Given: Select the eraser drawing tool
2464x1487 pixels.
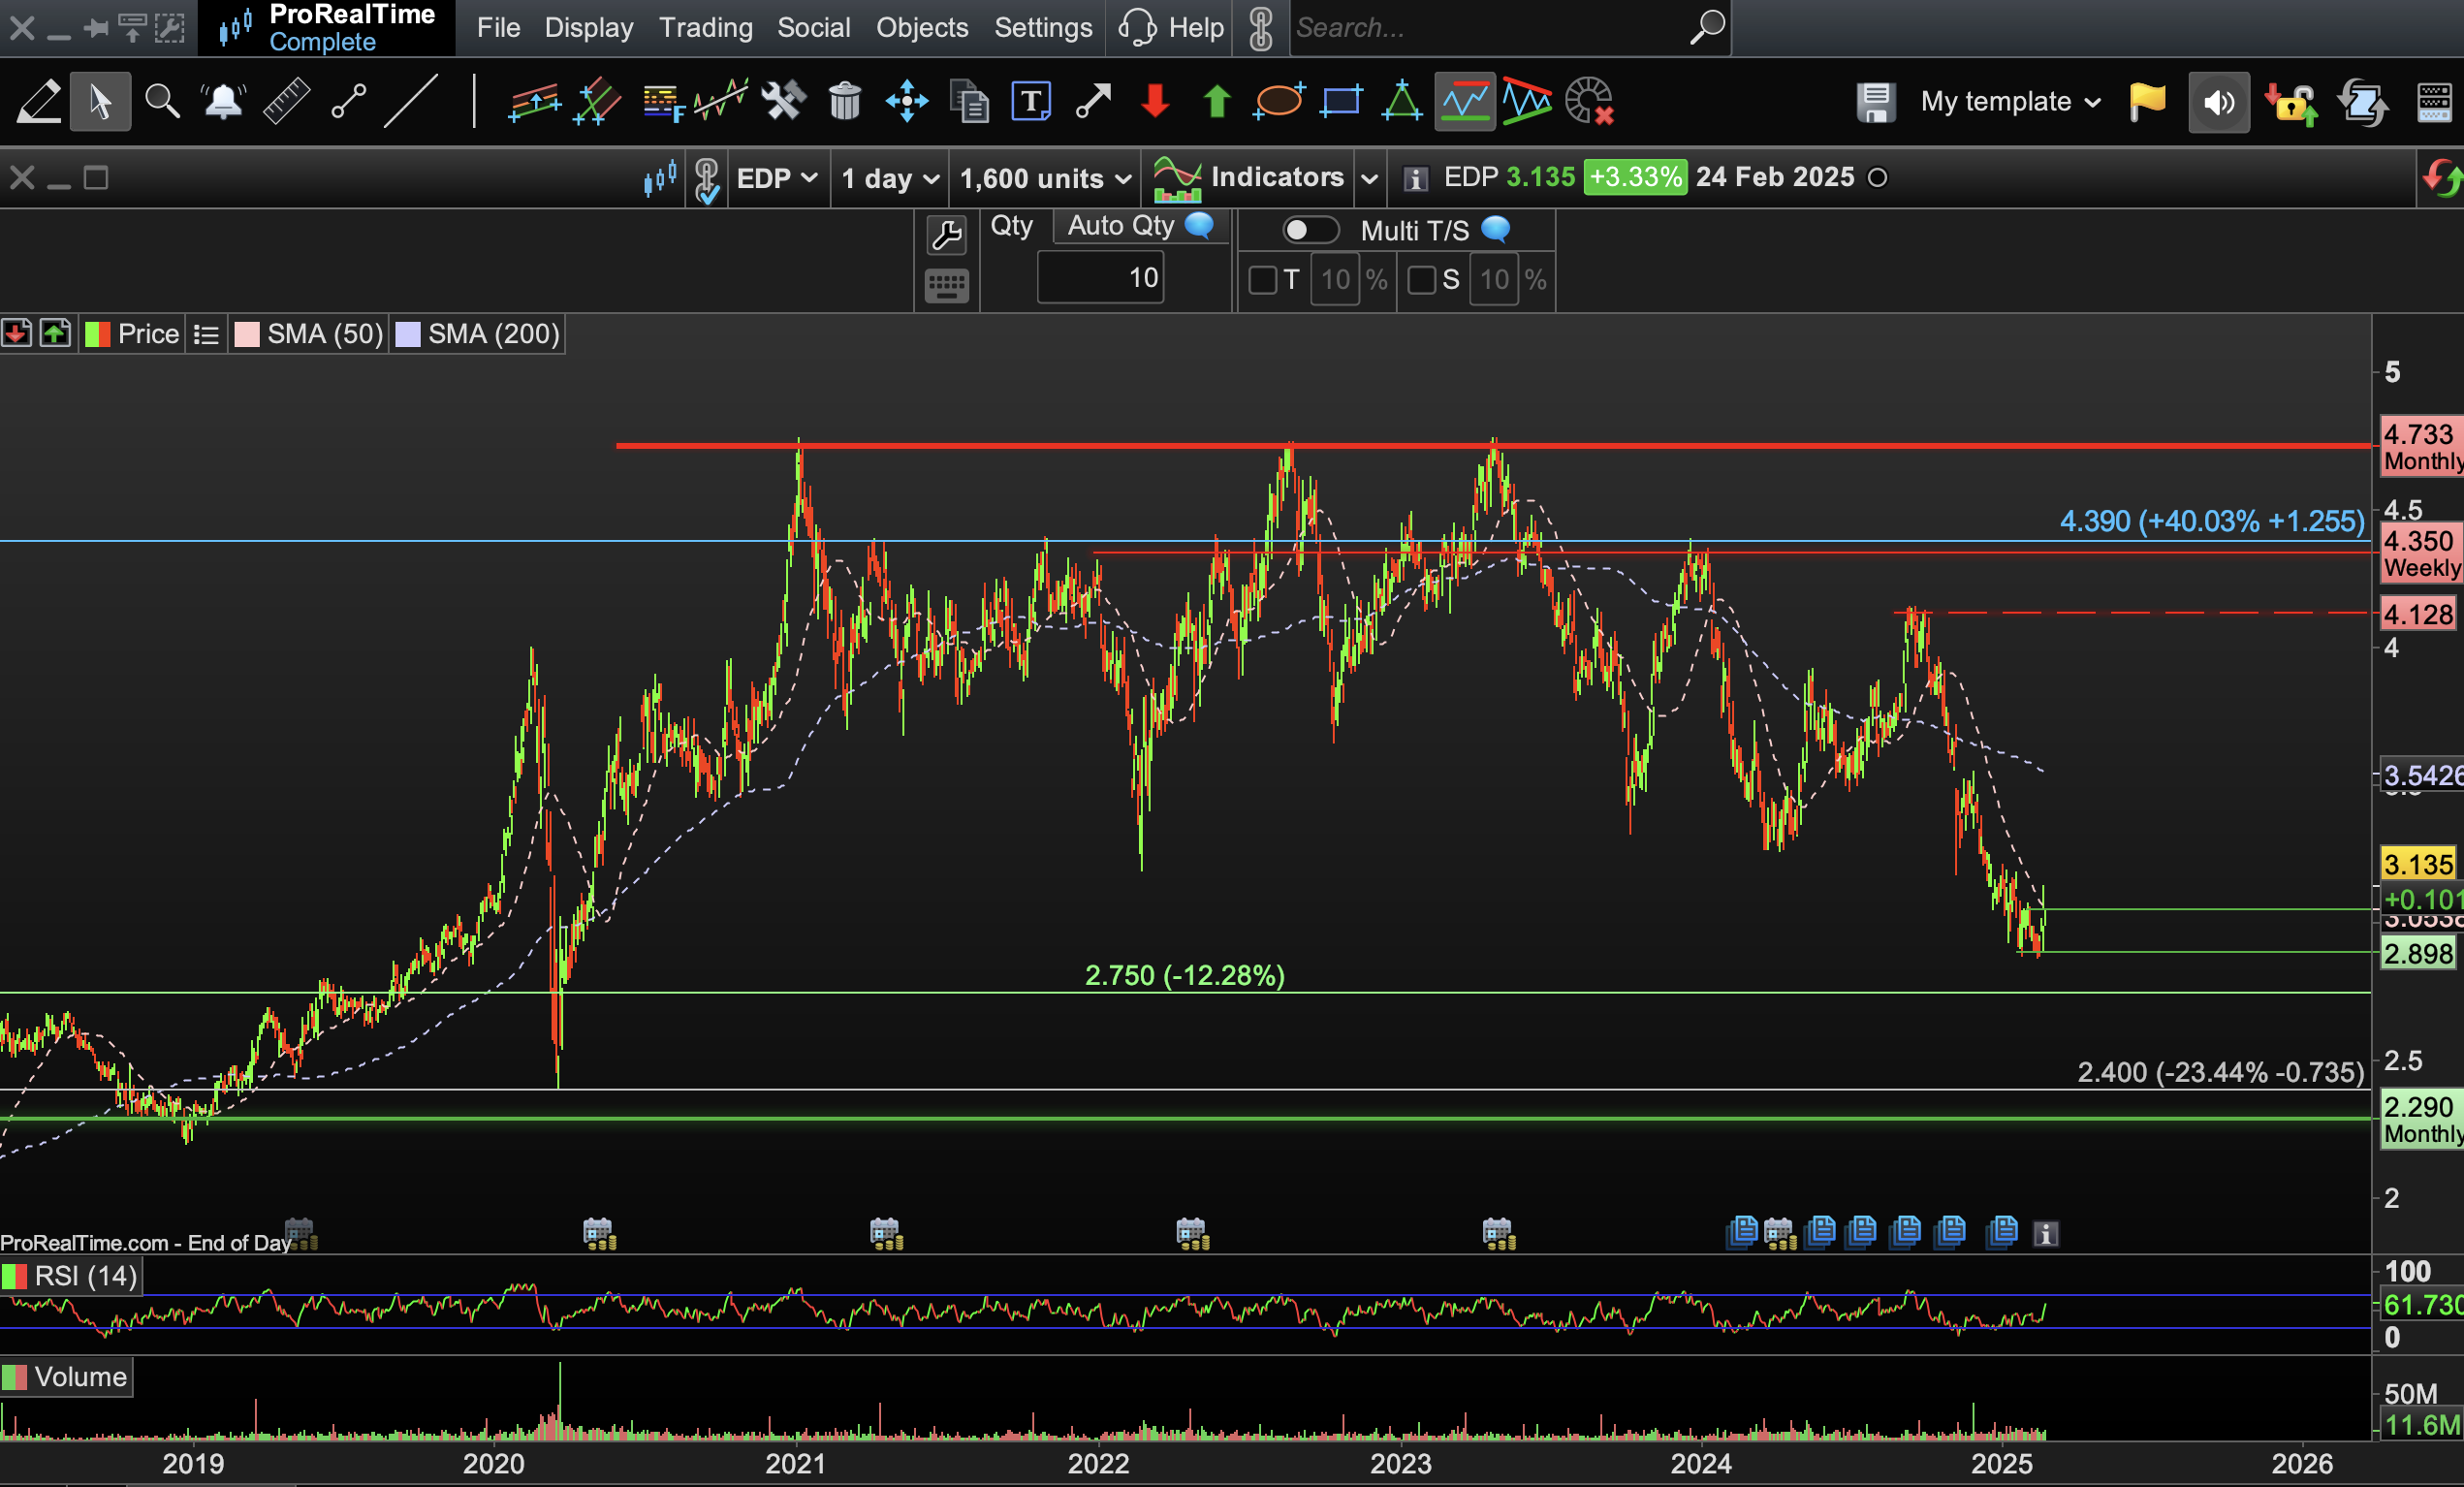Looking at the screenshot, I should point(38,102).
